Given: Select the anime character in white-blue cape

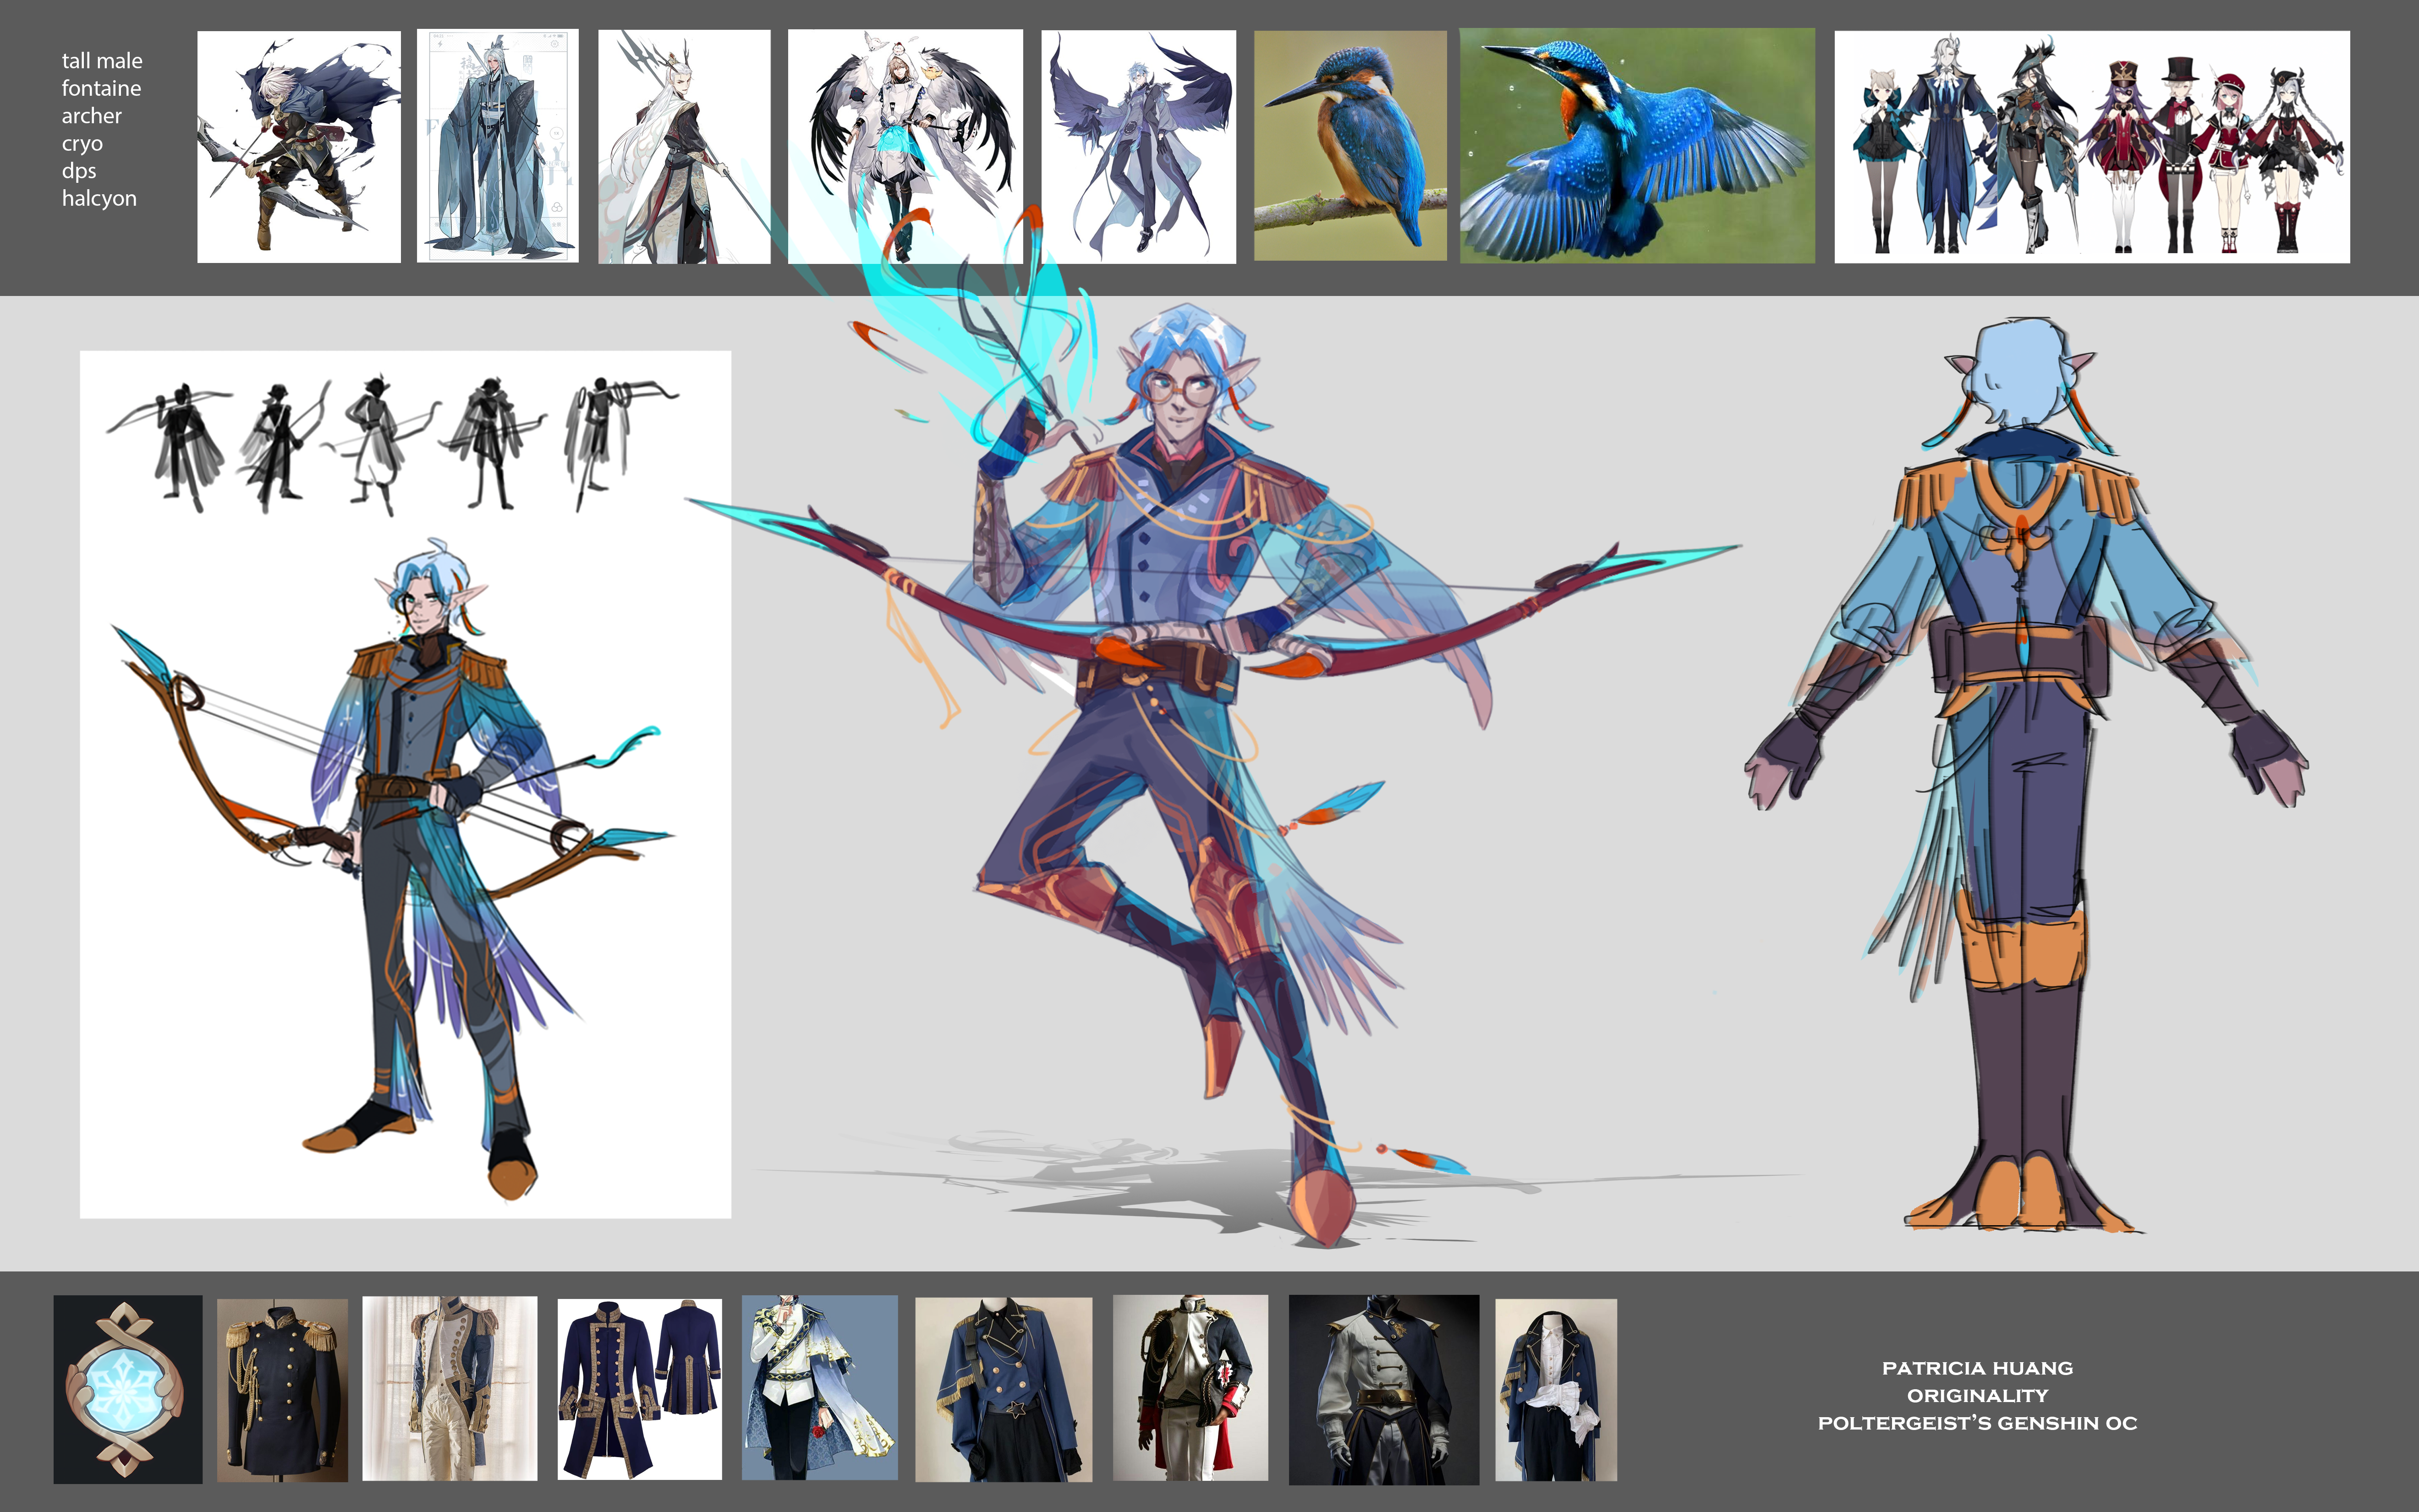Looking at the screenshot, I should 819,1387.
